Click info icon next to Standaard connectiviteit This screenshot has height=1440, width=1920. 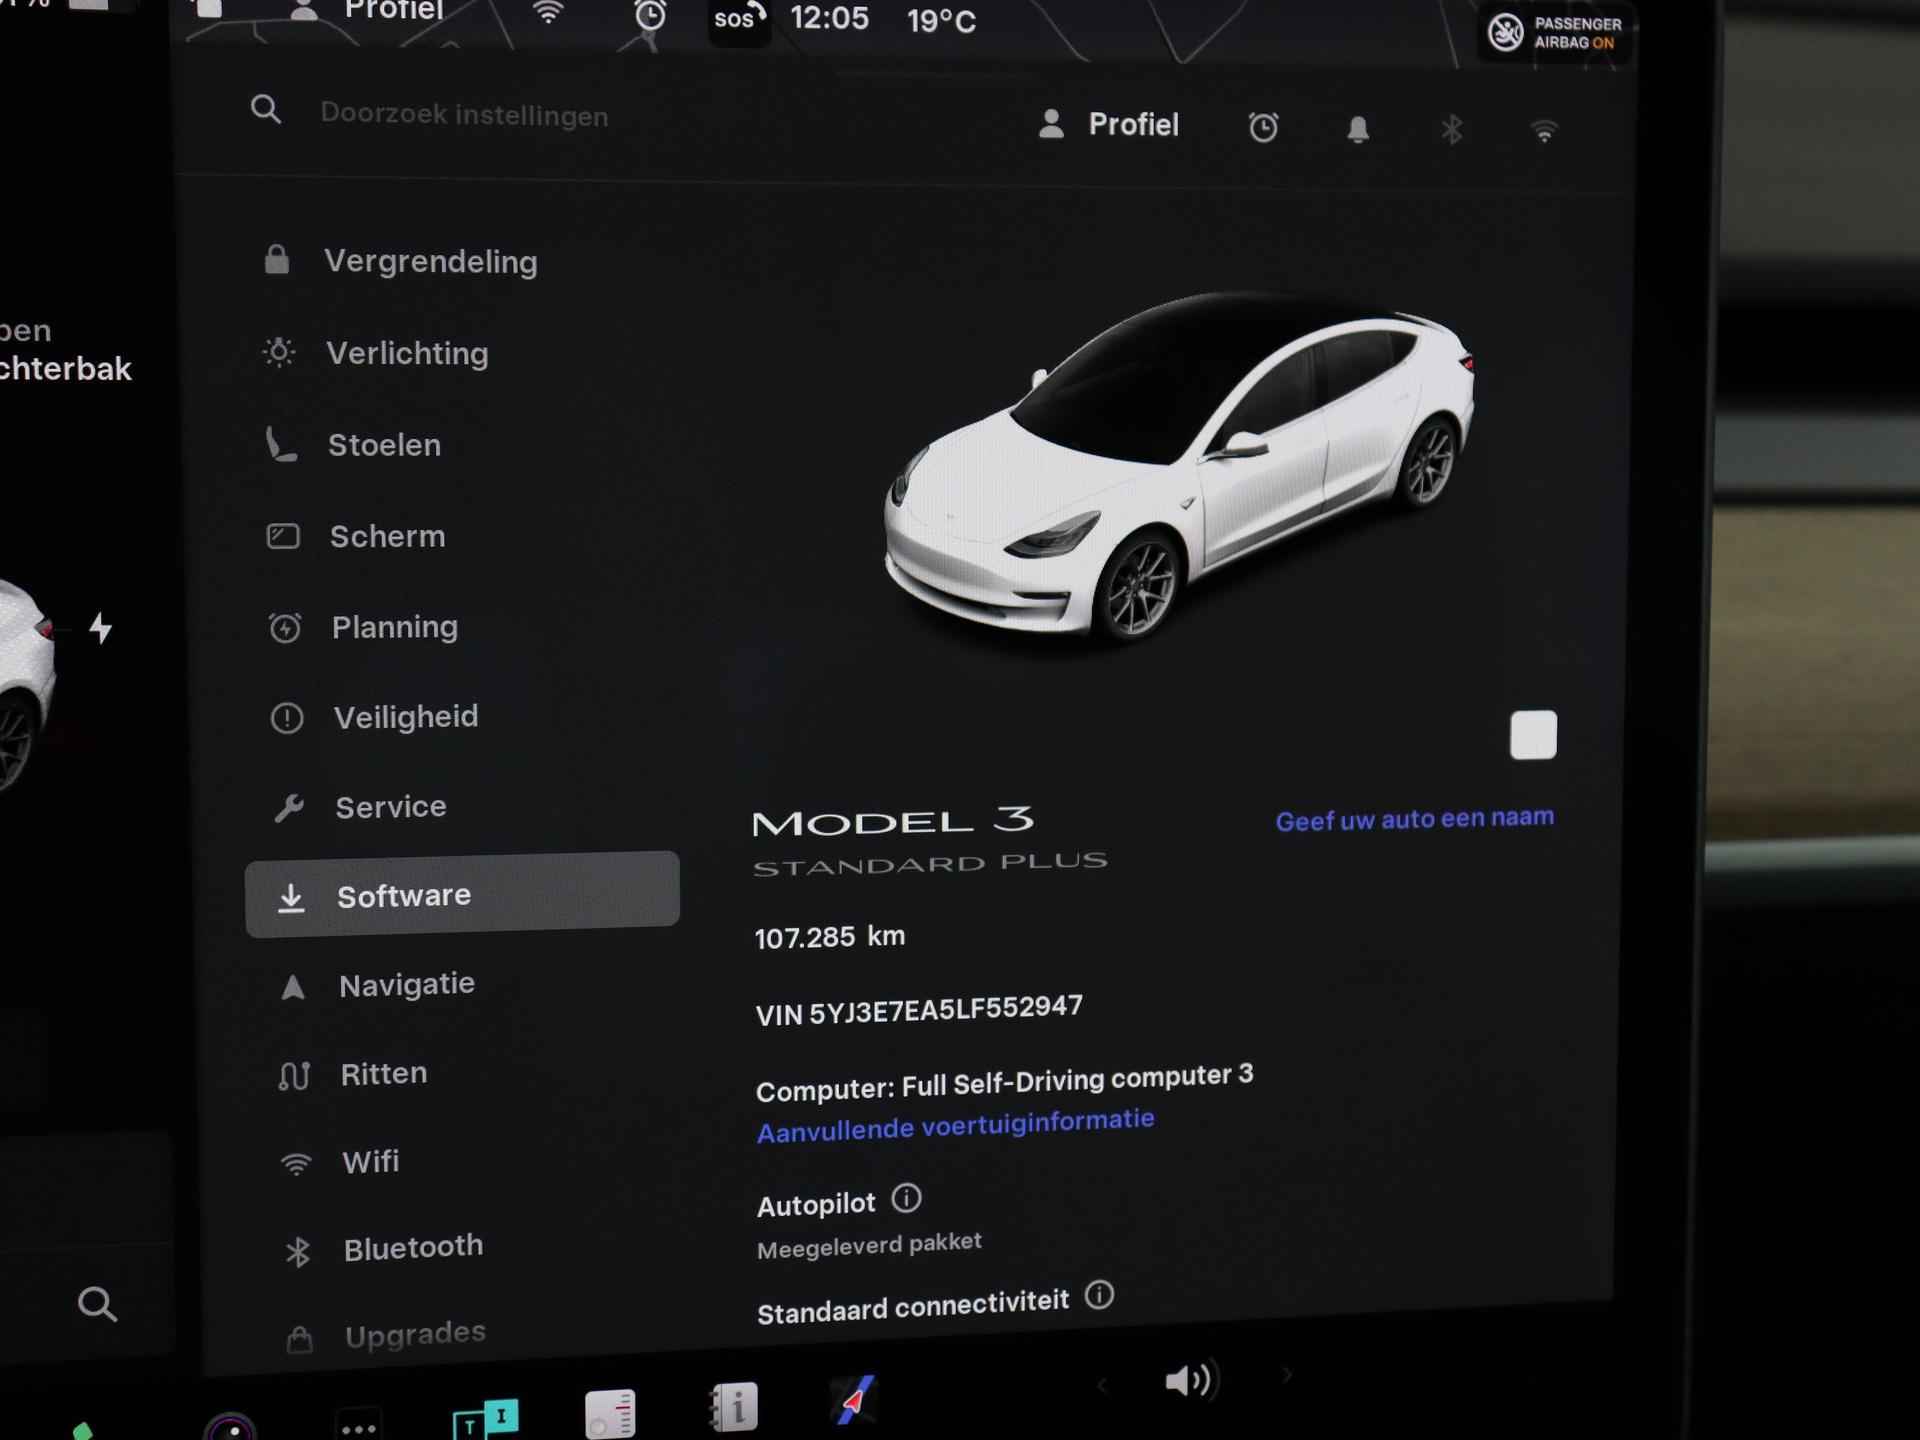1099,1295
